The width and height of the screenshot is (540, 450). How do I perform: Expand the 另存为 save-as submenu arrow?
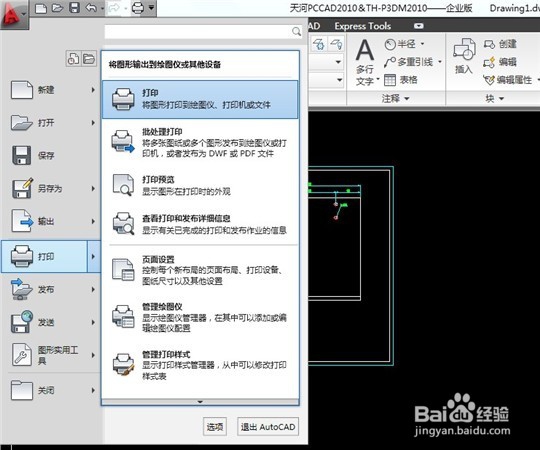pyautogui.click(x=93, y=188)
